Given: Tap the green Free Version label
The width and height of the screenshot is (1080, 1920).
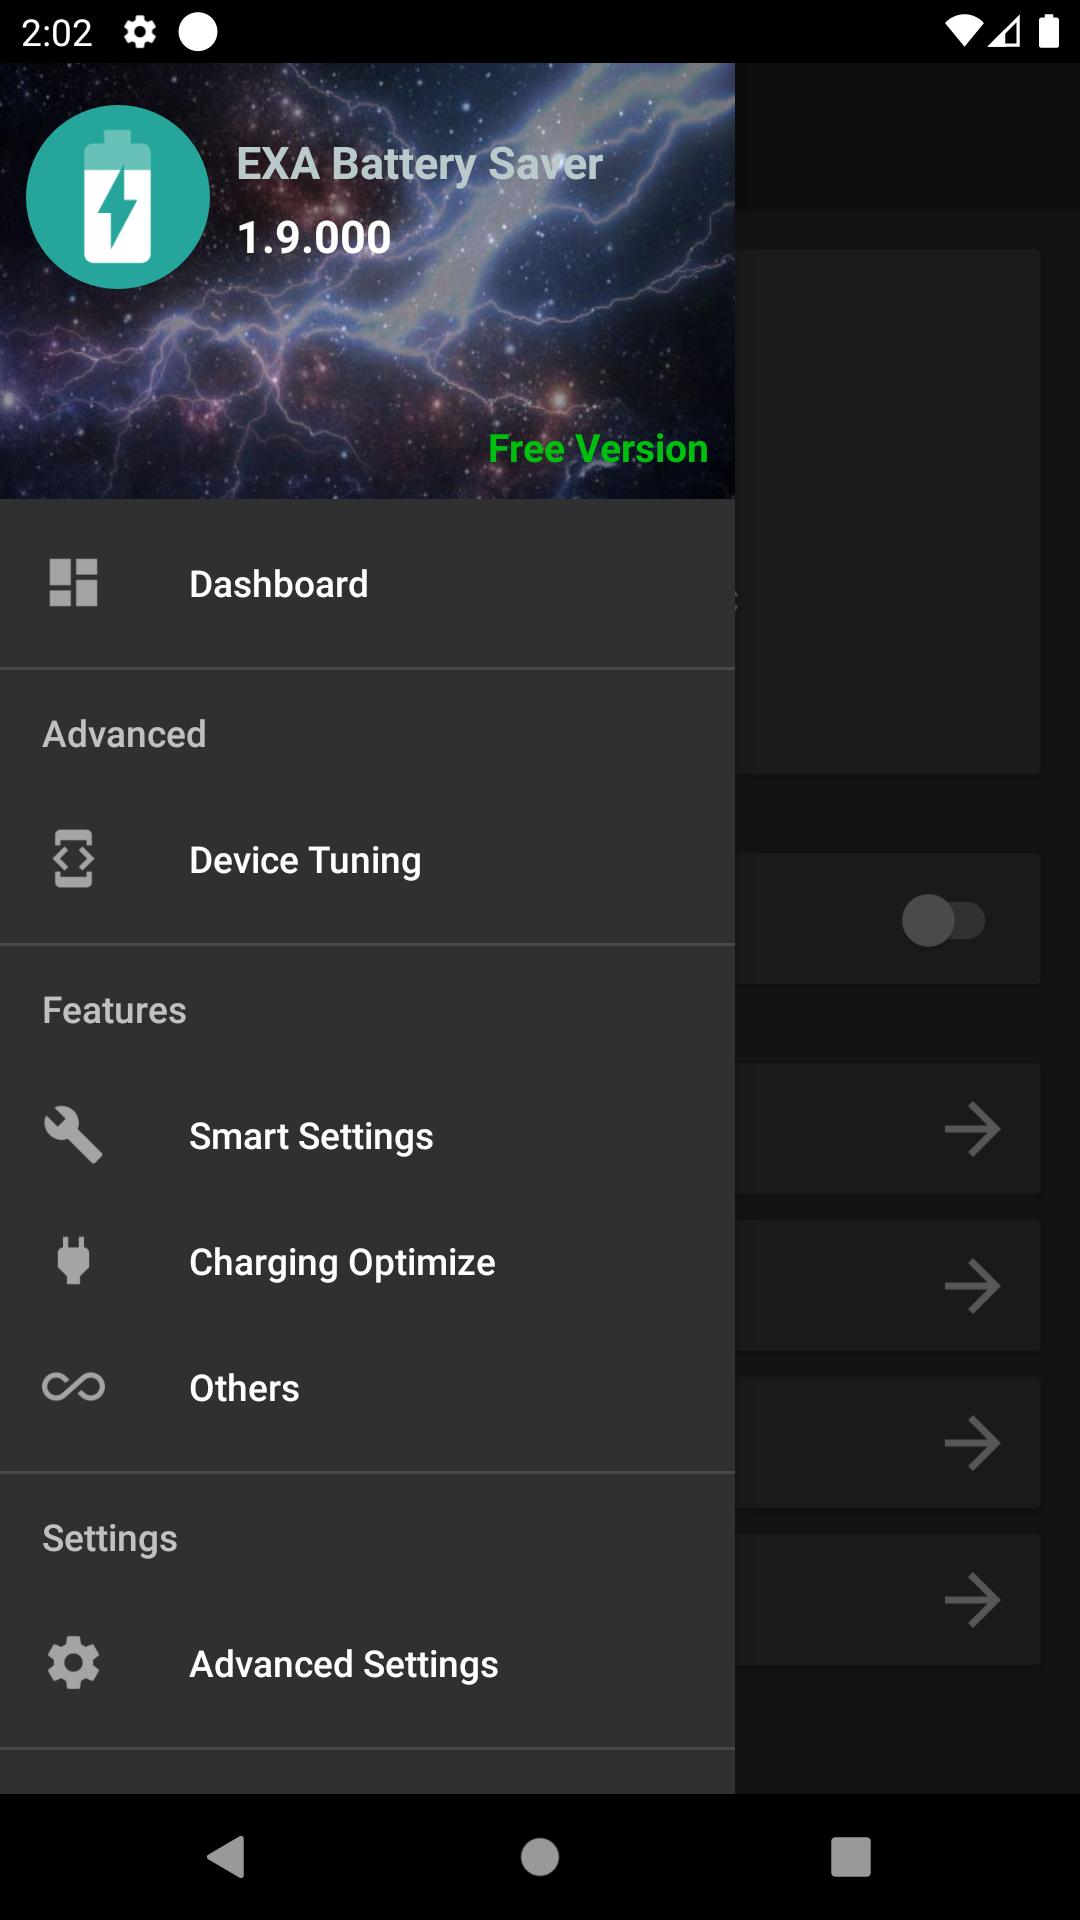Looking at the screenshot, I should (598, 449).
